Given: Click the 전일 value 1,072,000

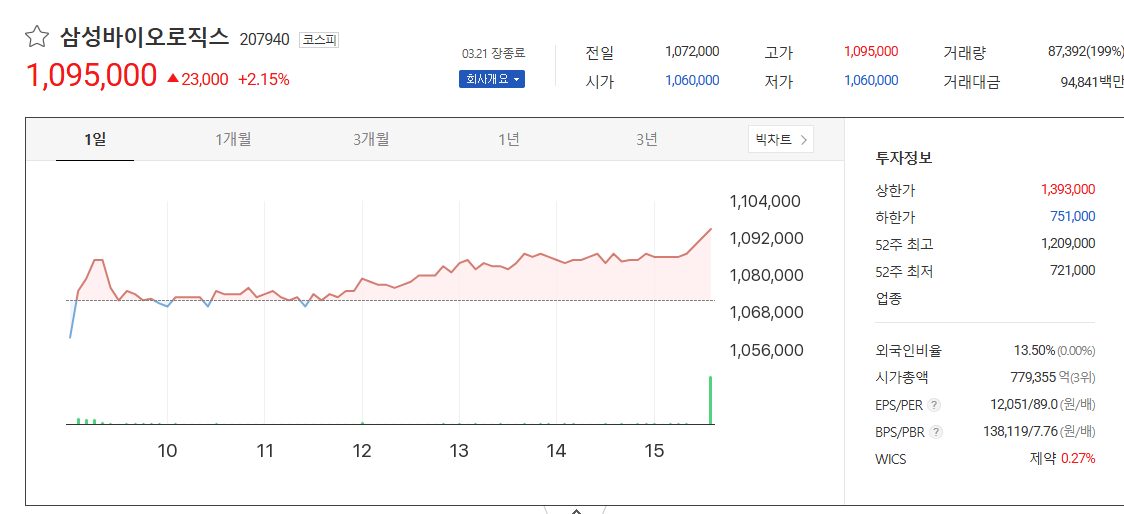Looking at the screenshot, I should tap(692, 52).
